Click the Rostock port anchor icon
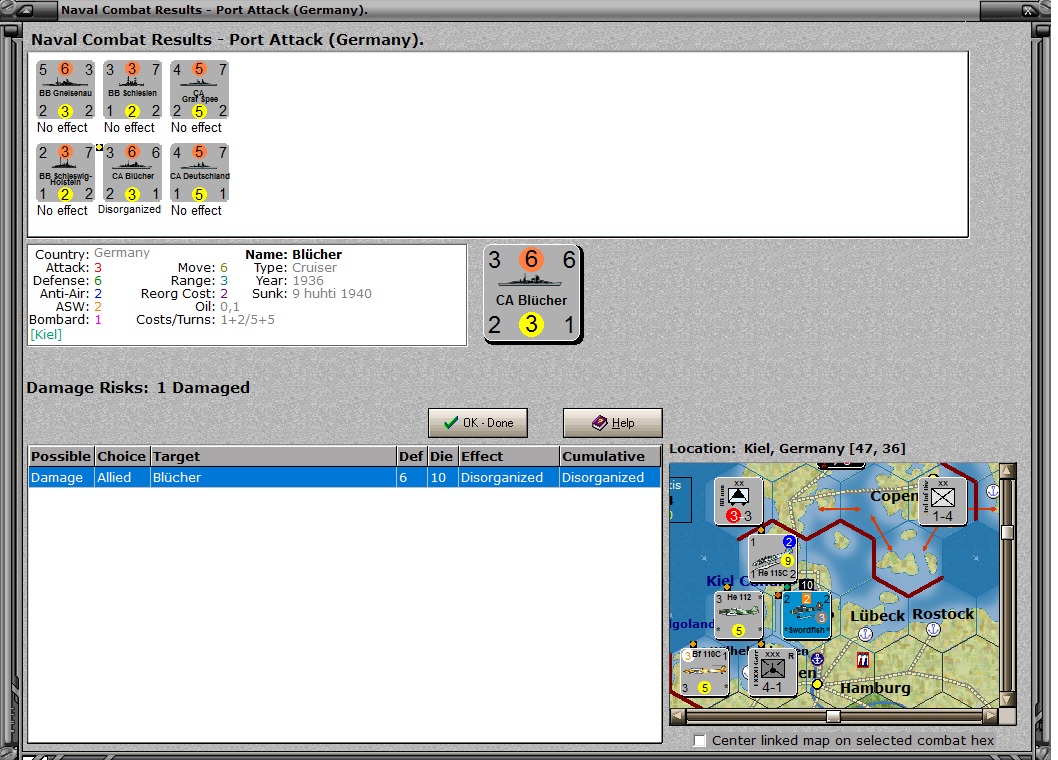The height and width of the screenshot is (760, 1058). pyautogui.click(x=933, y=629)
